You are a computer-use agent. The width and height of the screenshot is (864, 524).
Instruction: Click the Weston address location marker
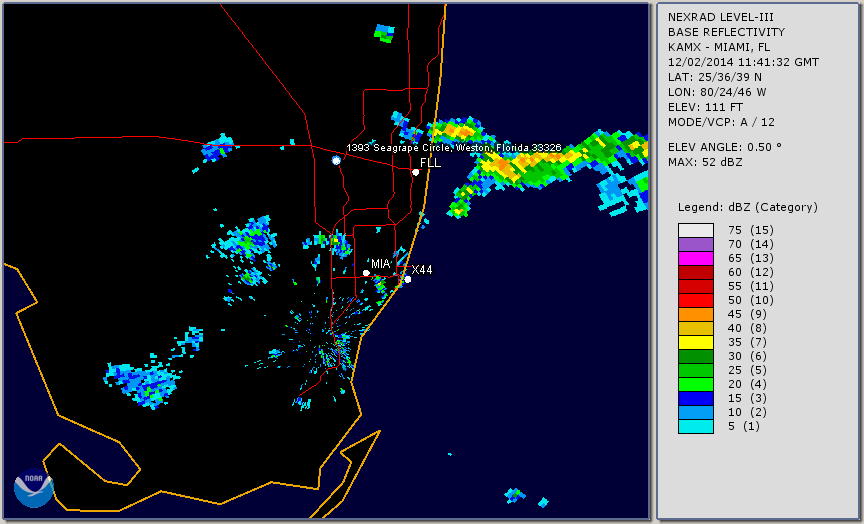[336, 160]
